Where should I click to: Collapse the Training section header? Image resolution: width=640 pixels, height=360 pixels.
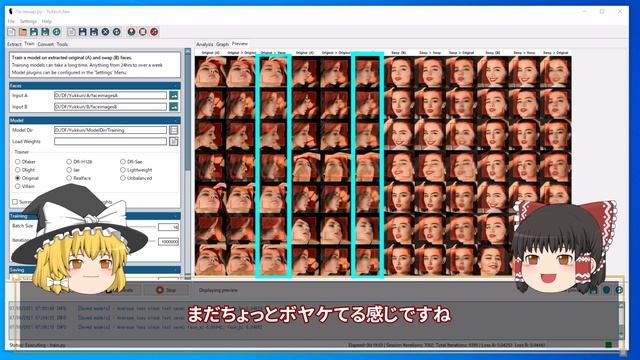[x=95, y=216]
